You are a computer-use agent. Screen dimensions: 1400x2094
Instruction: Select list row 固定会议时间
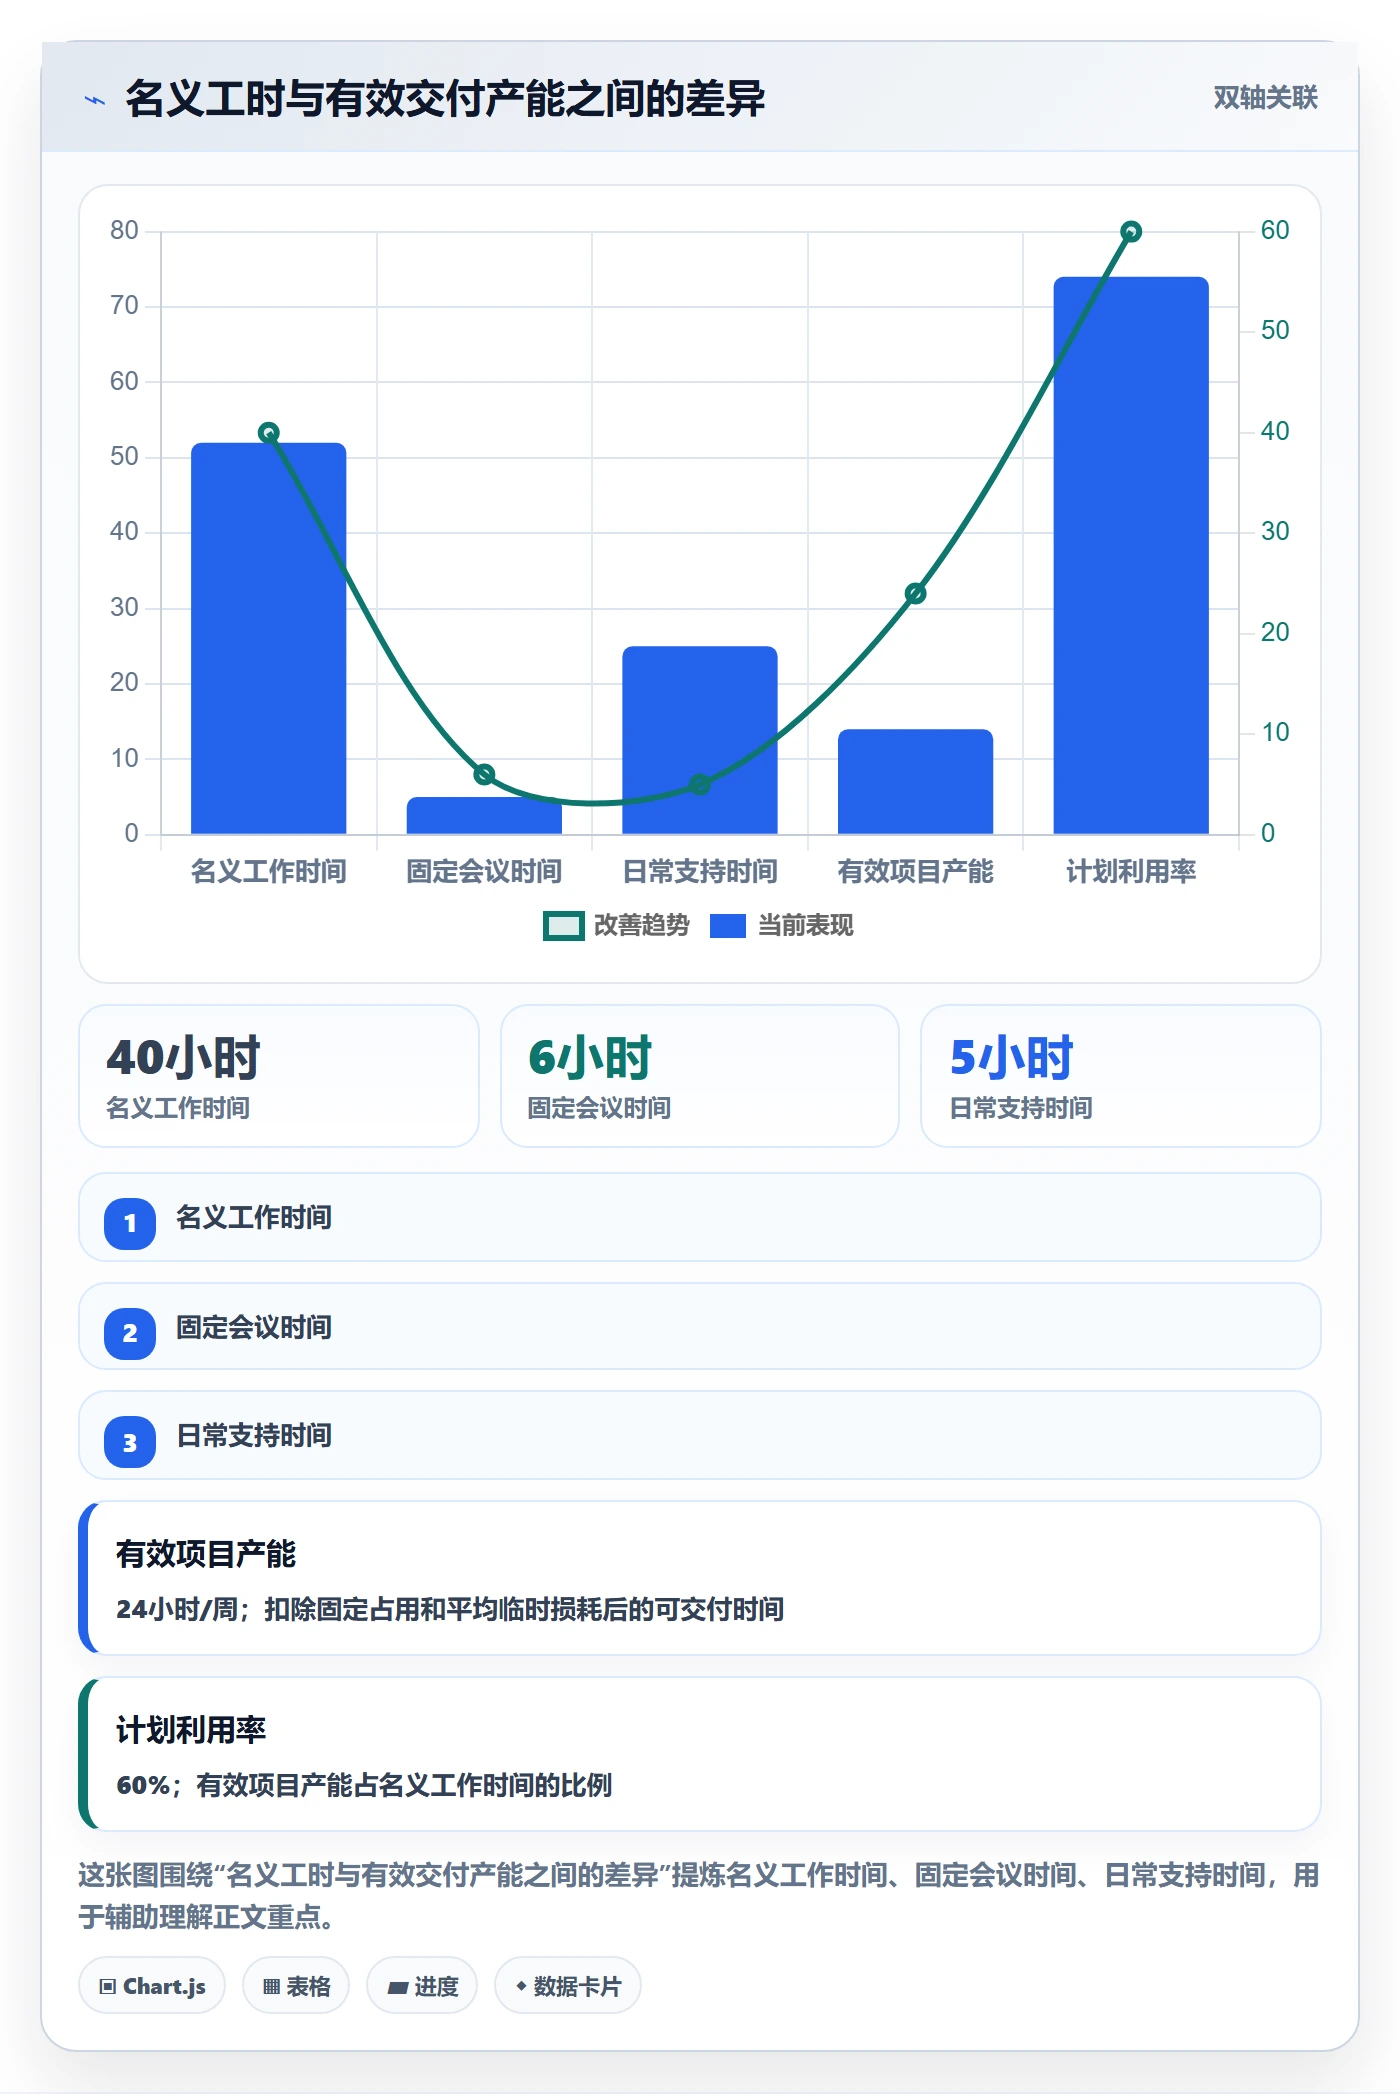(x=700, y=1326)
